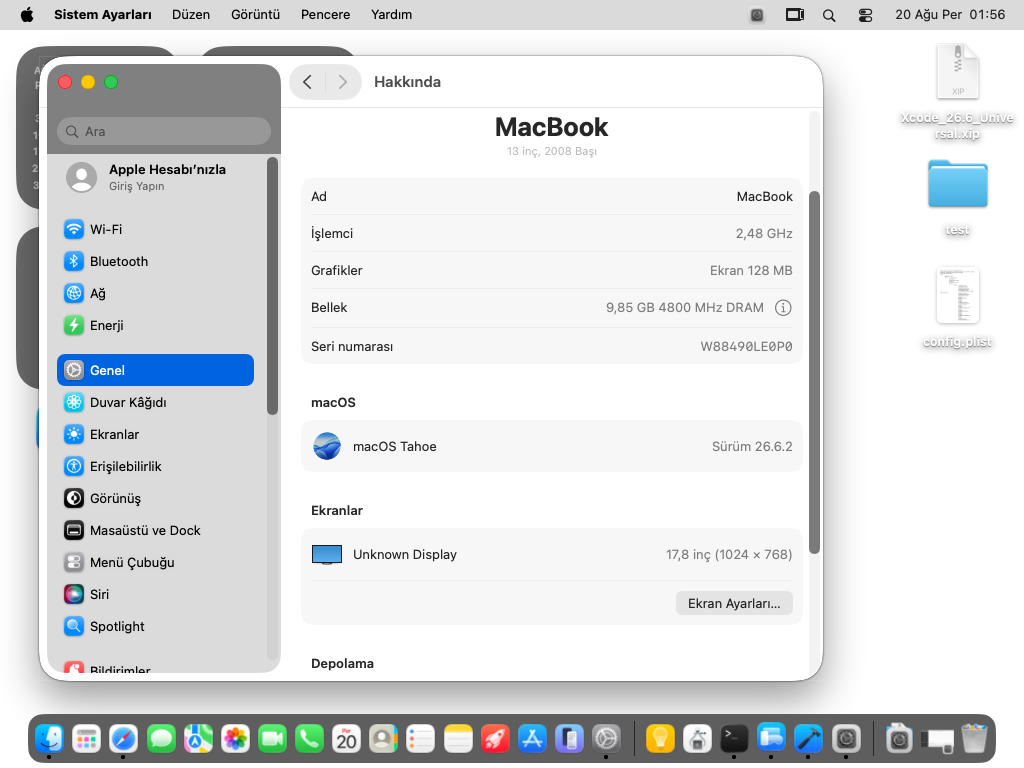Screen dimensions: 1024x768
Task: Open Siri settings in the sidebar
Action: [x=155, y=594]
